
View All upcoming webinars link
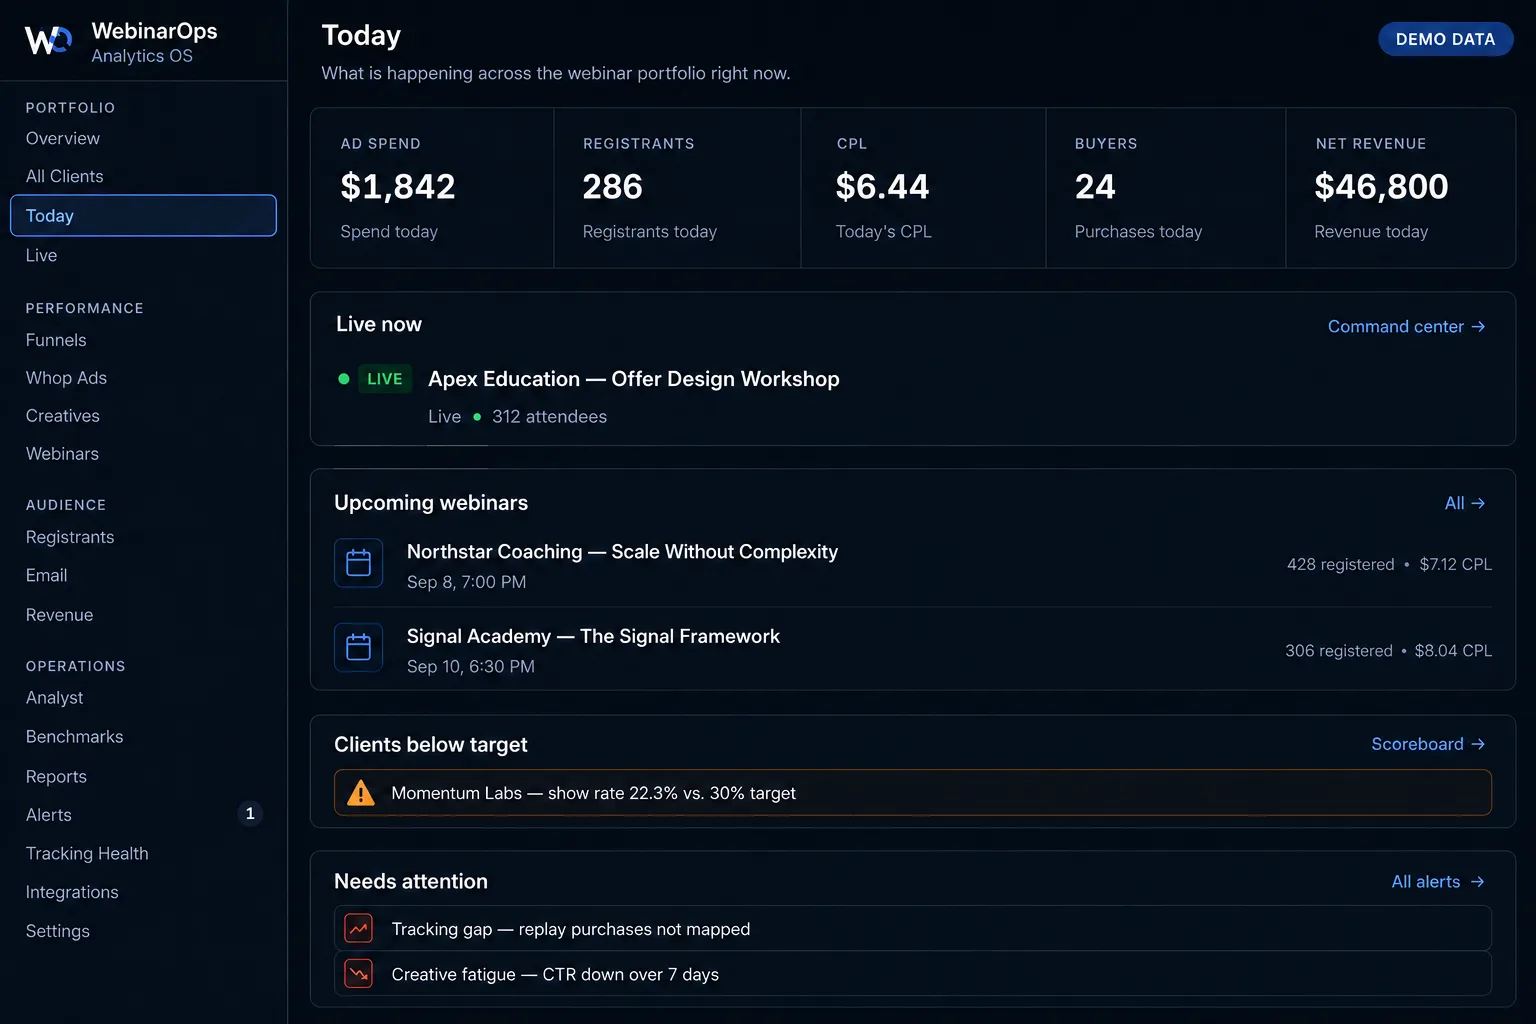pyautogui.click(x=1465, y=503)
